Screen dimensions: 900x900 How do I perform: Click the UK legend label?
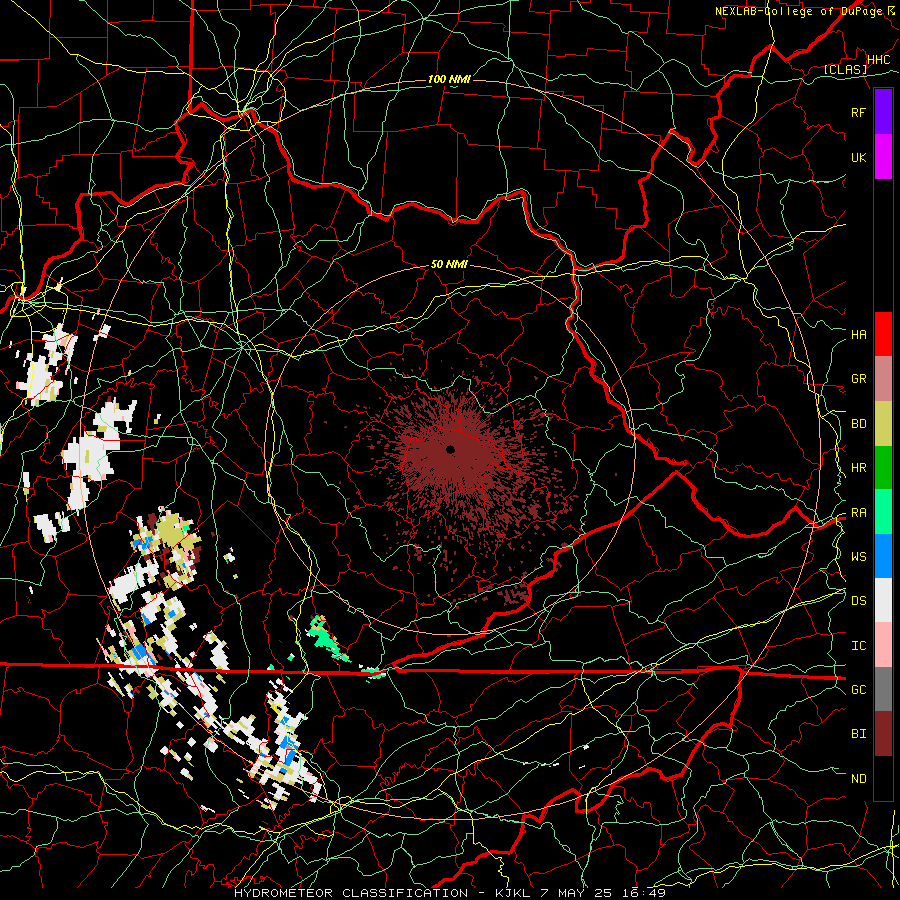(x=858, y=157)
